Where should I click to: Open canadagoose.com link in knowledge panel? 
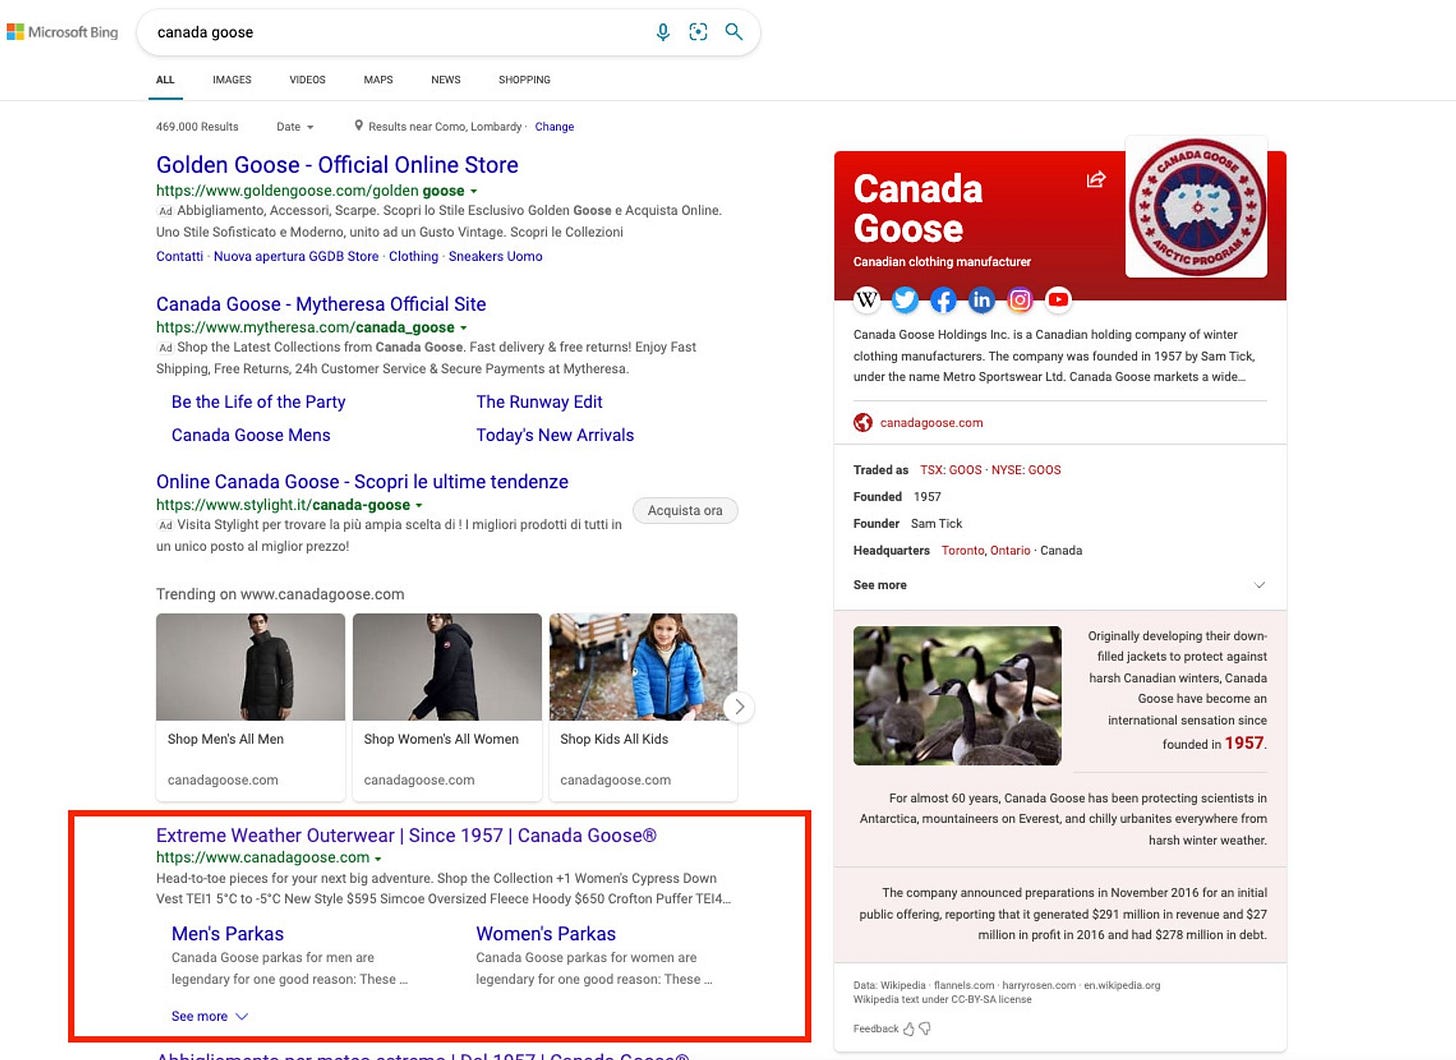tap(931, 423)
